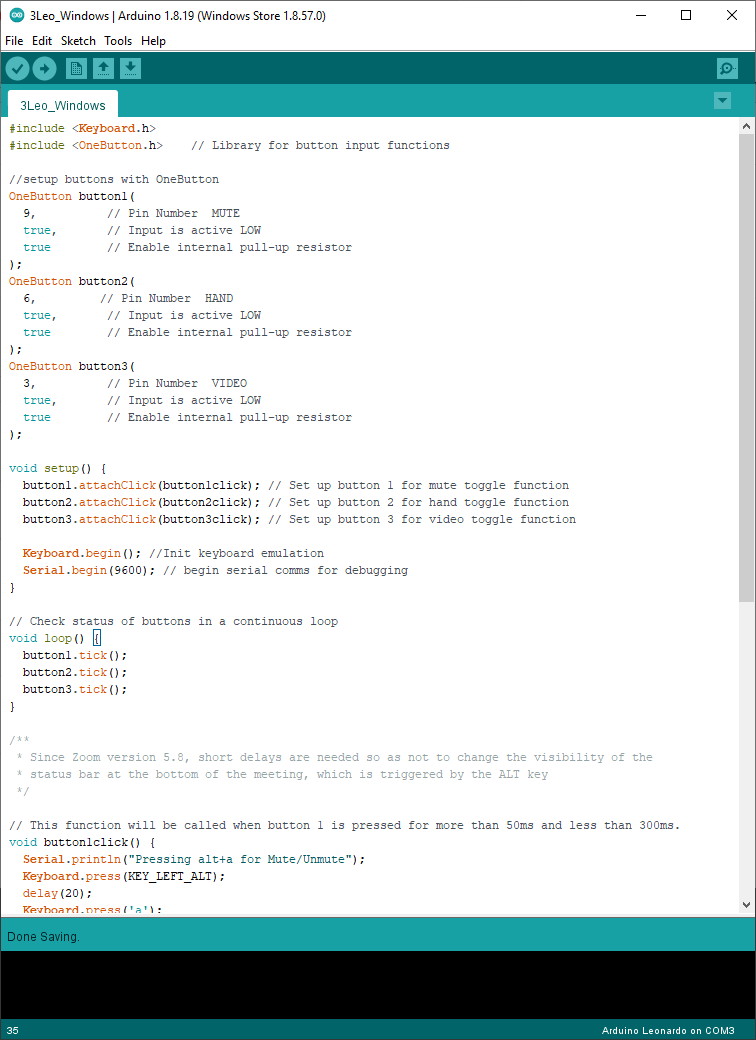The height and width of the screenshot is (1040, 756).
Task: Click the 'void button1click() {' line
Action: (x=82, y=842)
